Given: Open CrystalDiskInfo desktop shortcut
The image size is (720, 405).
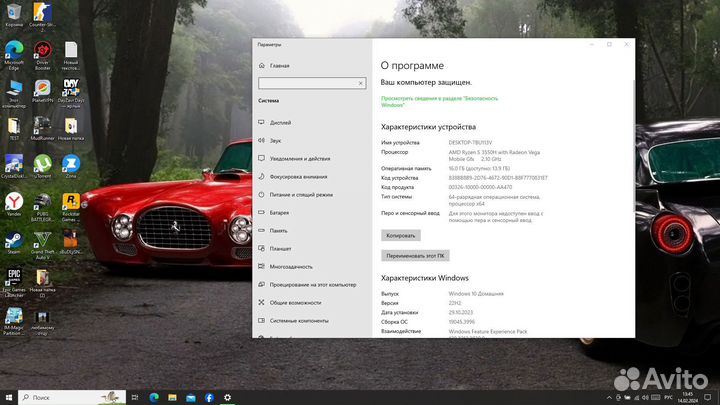Looking at the screenshot, I should pos(14,167).
